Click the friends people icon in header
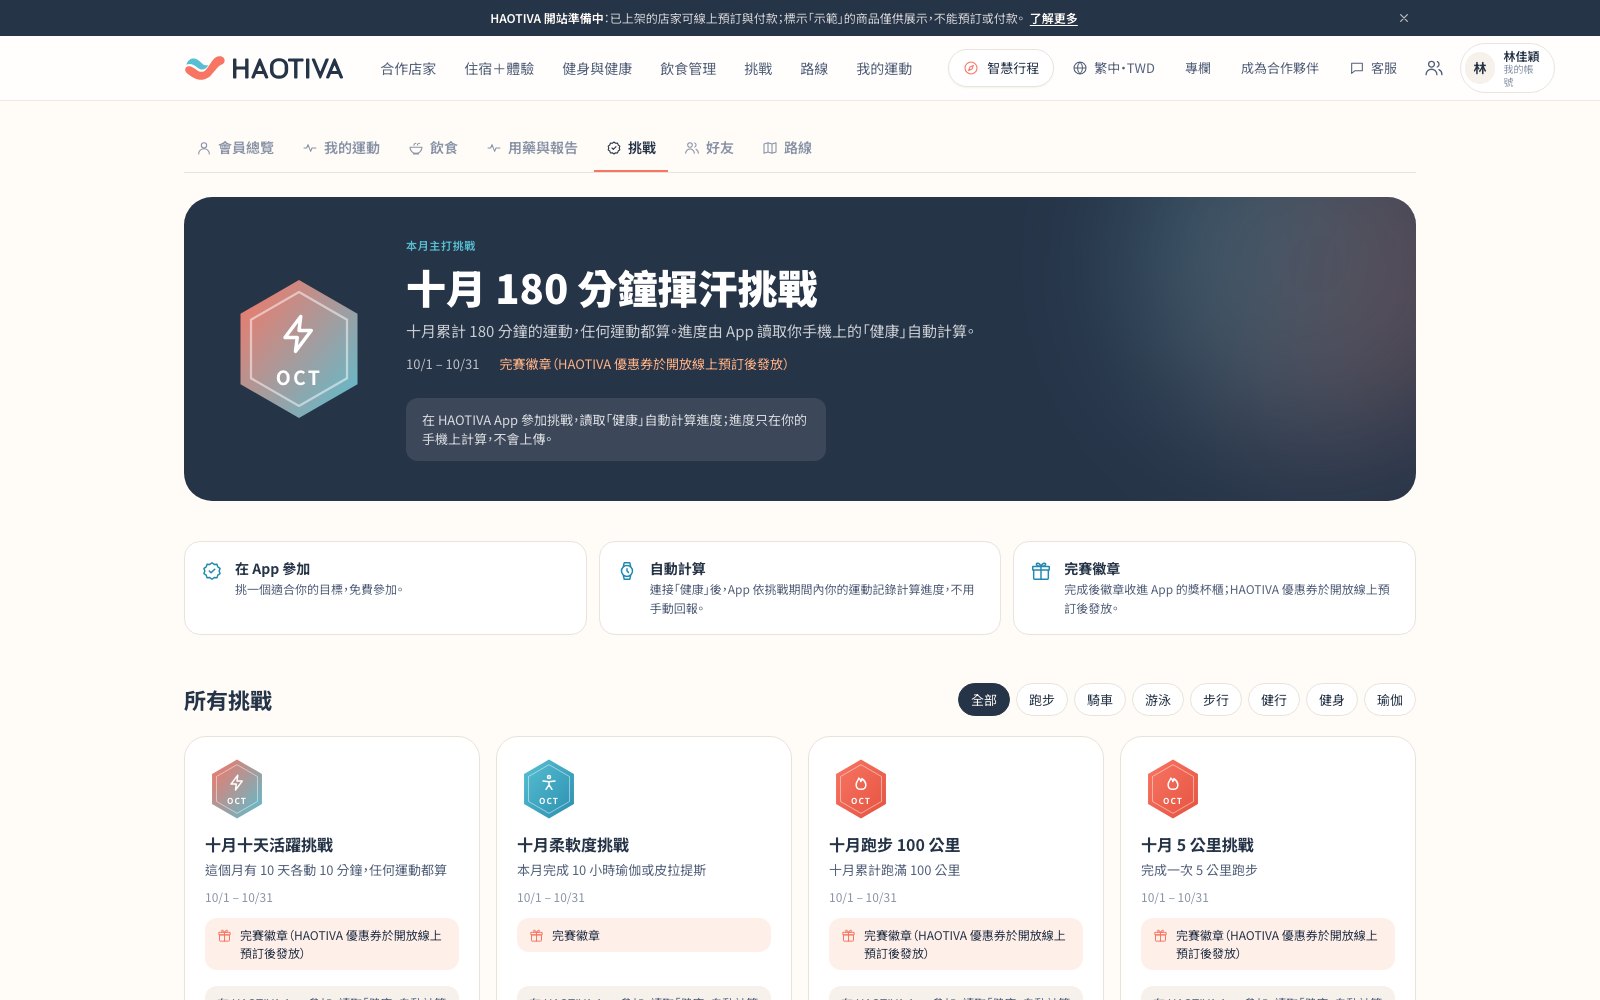Screen dimensions: 1600x1000 pos(1434,68)
